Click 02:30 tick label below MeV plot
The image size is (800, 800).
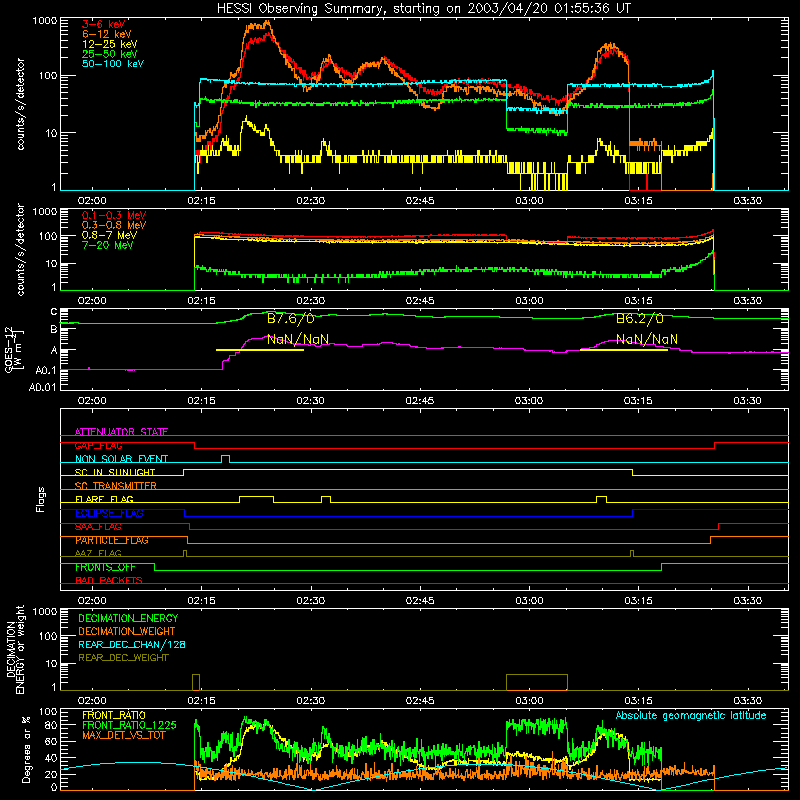tap(310, 301)
